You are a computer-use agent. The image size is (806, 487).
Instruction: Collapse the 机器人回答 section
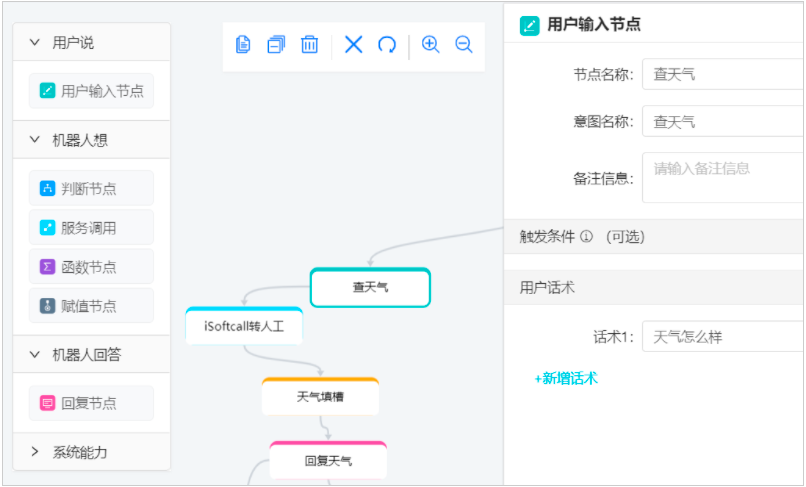click(x=35, y=354)
